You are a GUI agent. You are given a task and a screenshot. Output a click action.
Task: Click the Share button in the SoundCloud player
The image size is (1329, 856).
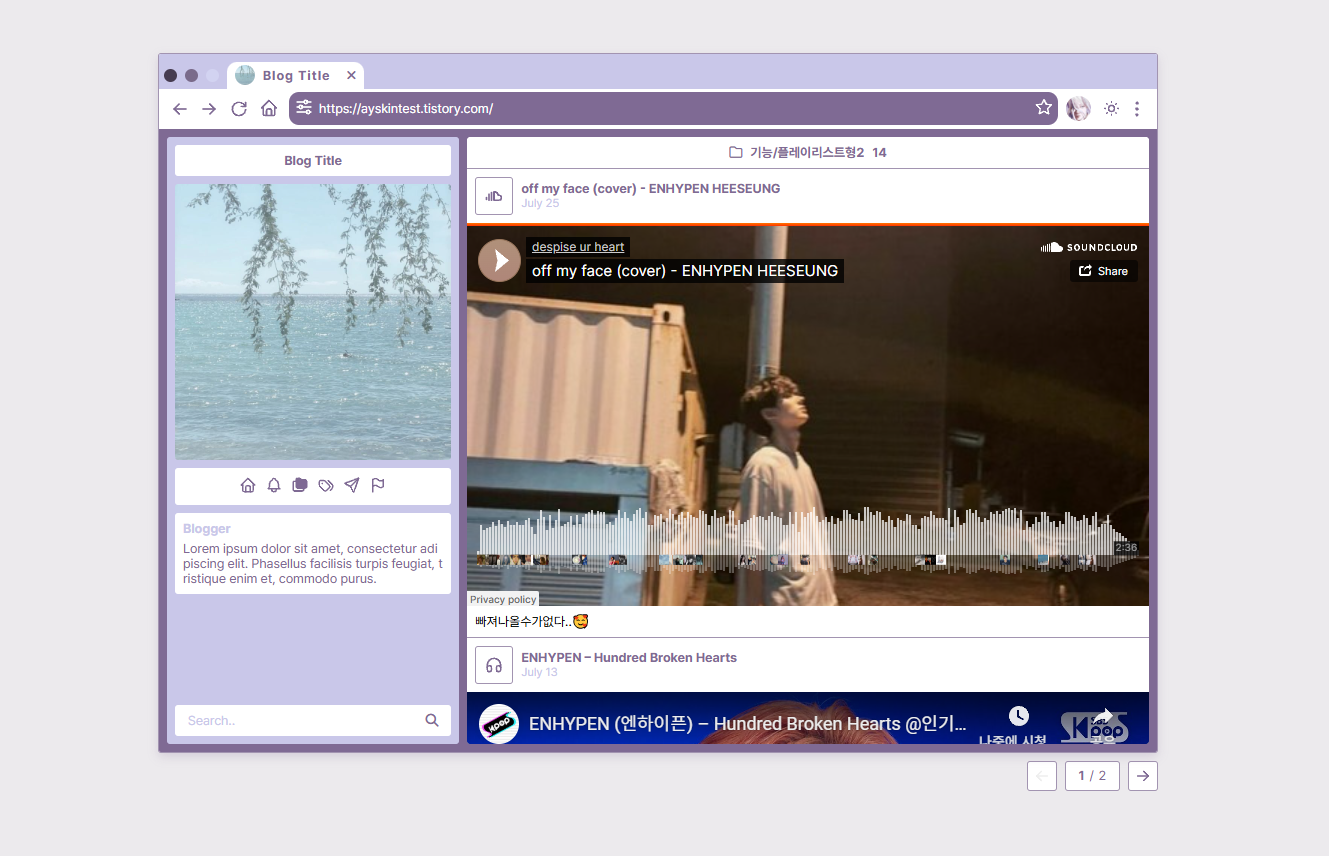[1104, 271]
